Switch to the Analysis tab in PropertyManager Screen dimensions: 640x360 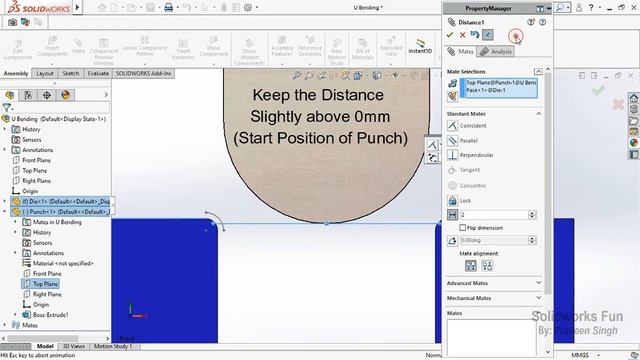[x=496, y=51]
